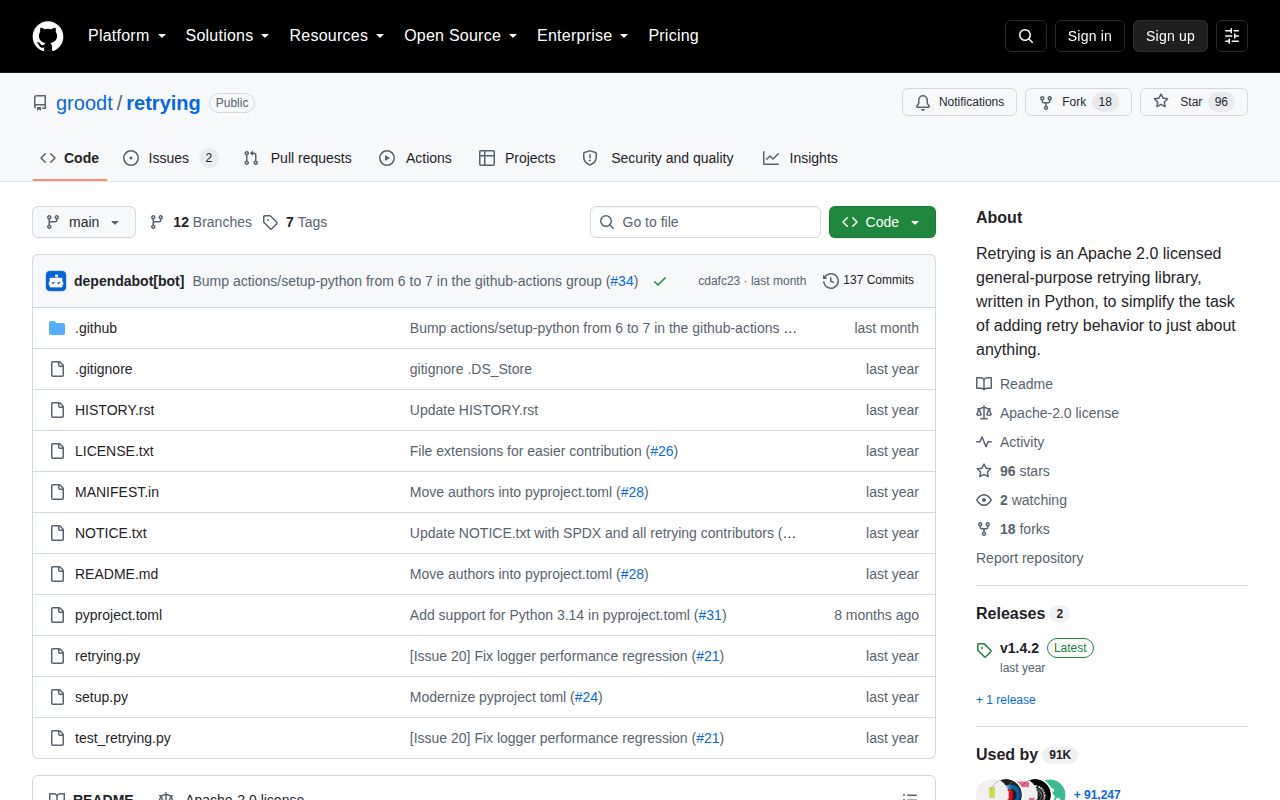
Task: Open the v1.4.2 latest release
Action: tap(1035, 656)
